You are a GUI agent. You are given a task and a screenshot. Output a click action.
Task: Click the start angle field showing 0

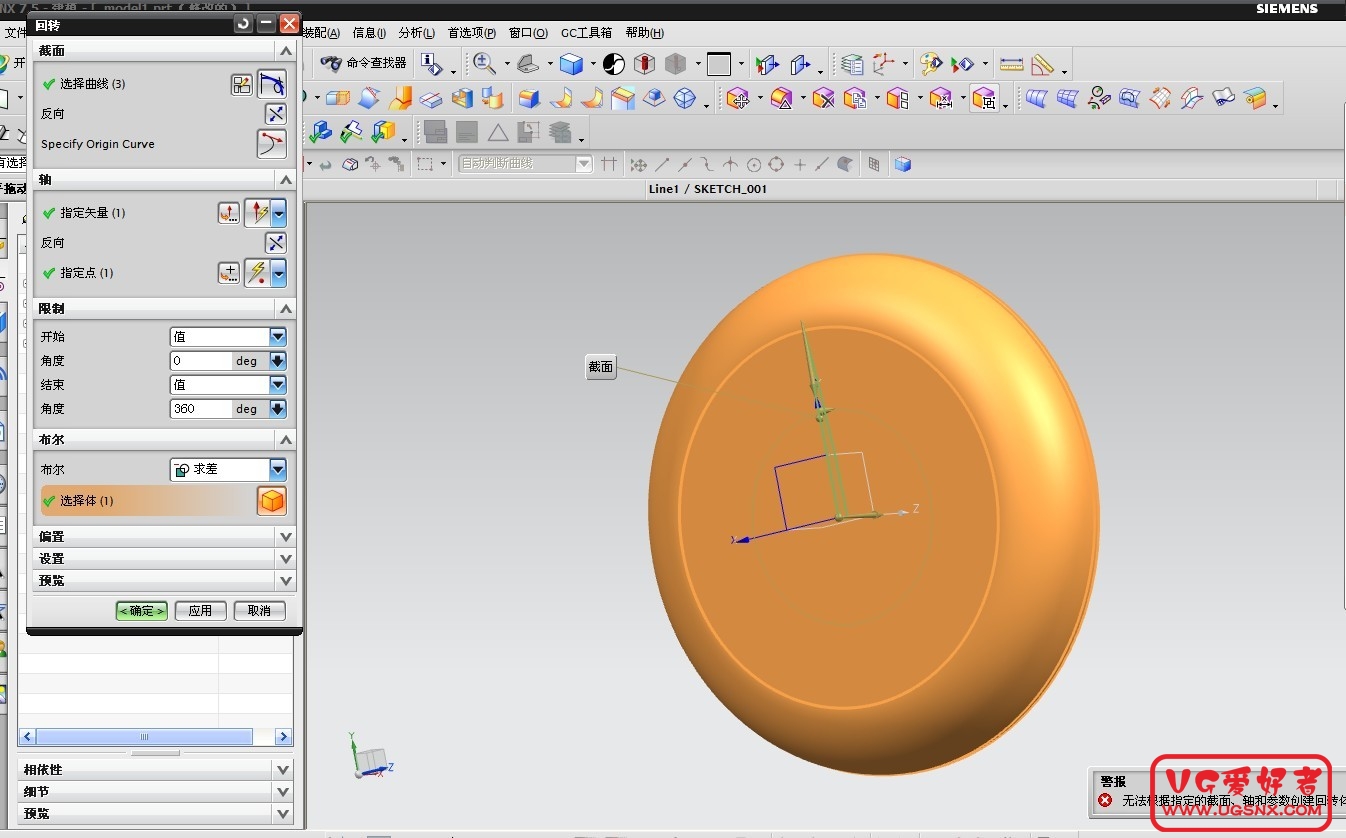coord(201,361)
